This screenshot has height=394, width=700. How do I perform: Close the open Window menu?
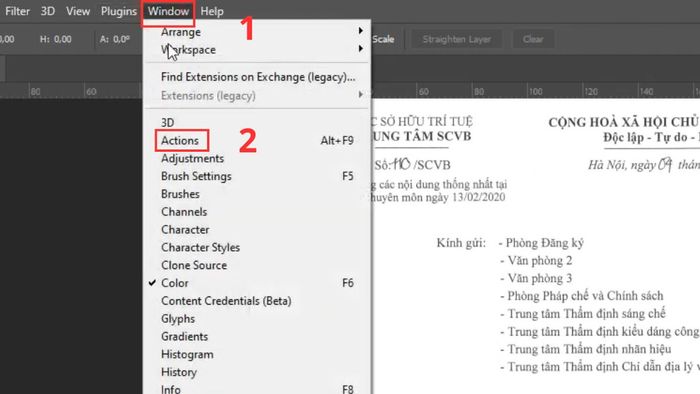tap(168, 11)
